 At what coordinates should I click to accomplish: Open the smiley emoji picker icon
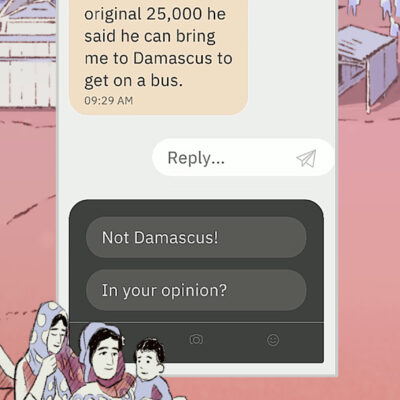[273, 340]
